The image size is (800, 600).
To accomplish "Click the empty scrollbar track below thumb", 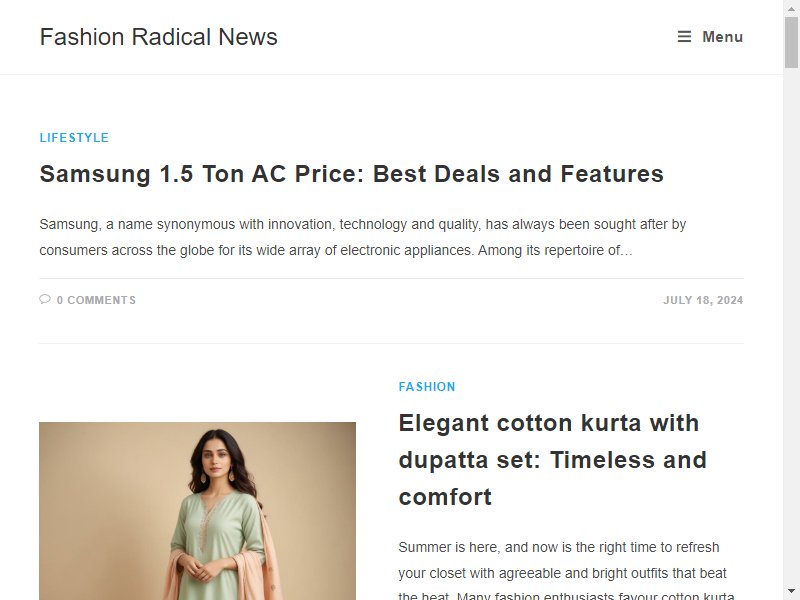I will tap(791, 327).
